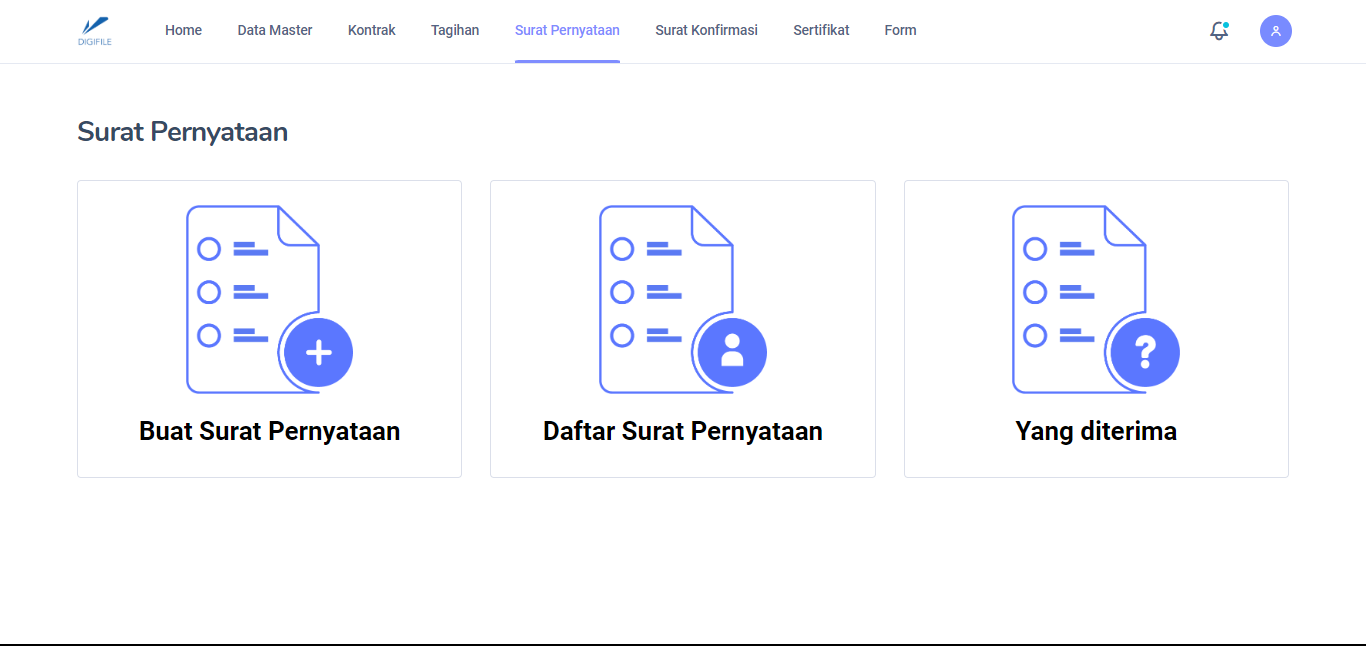Click the plus circle badge icon
The width and height of the screenshot is (1366, 646).
tap(318, 352)
